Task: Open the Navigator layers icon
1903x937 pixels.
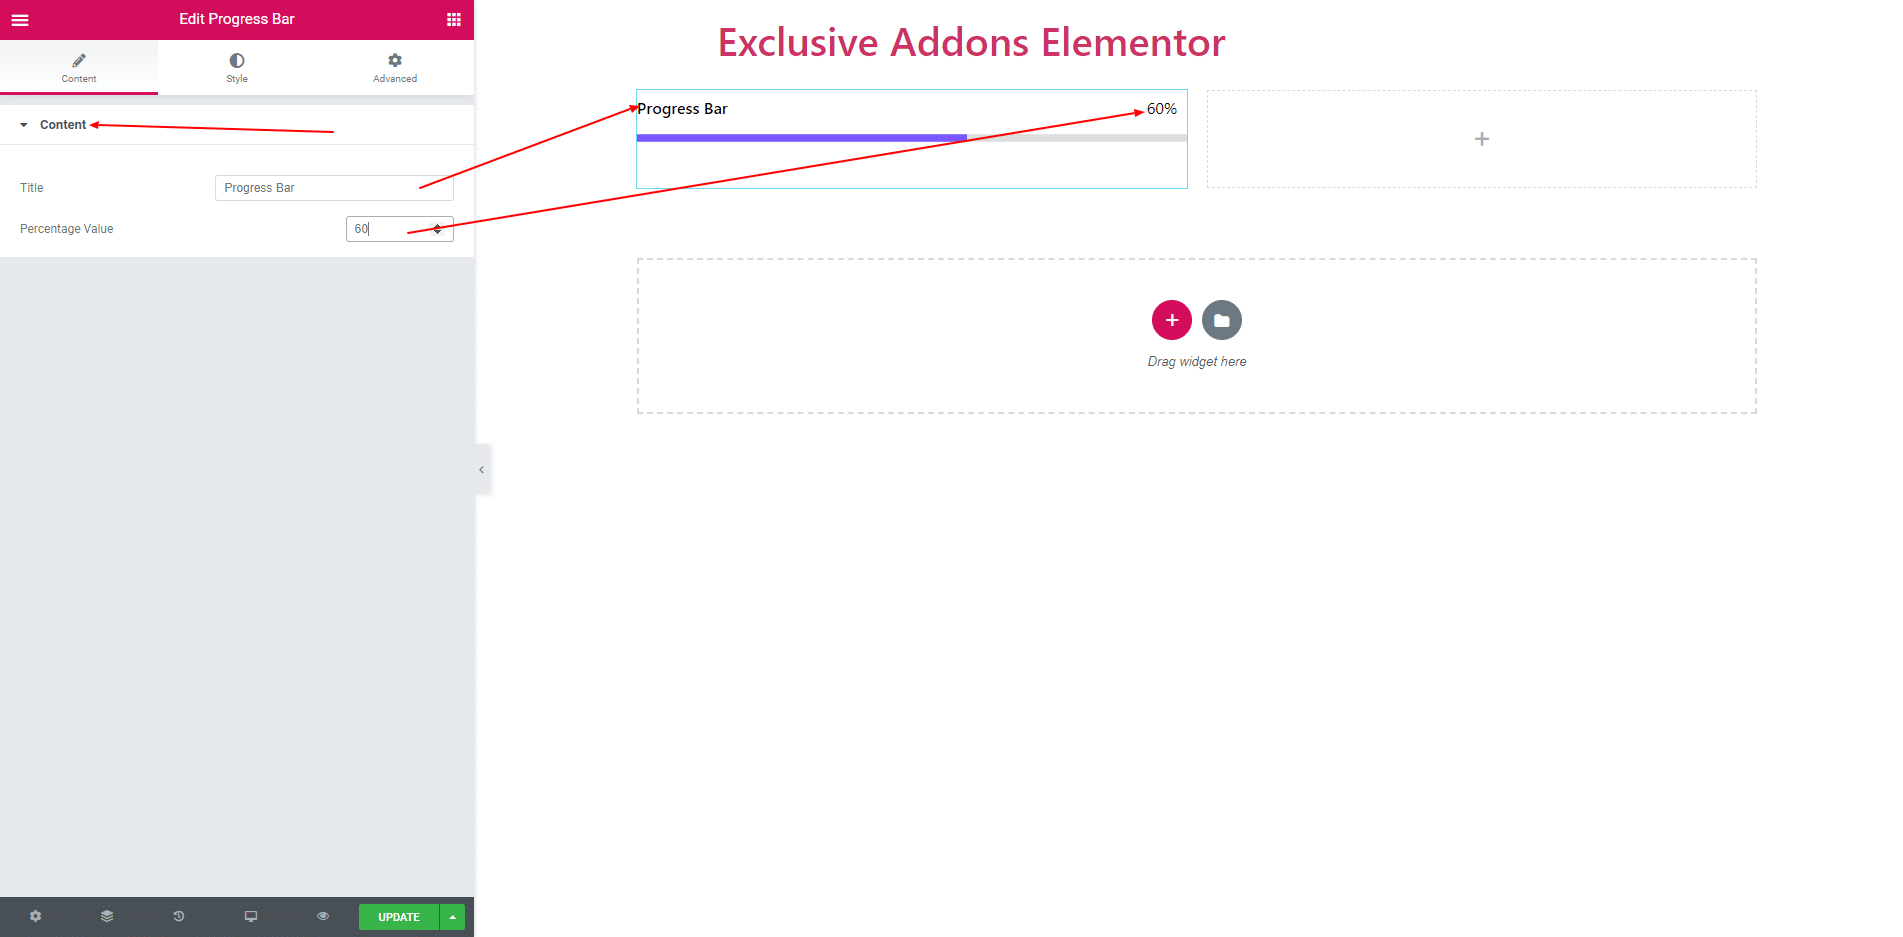Action: [x=107, y=916]
